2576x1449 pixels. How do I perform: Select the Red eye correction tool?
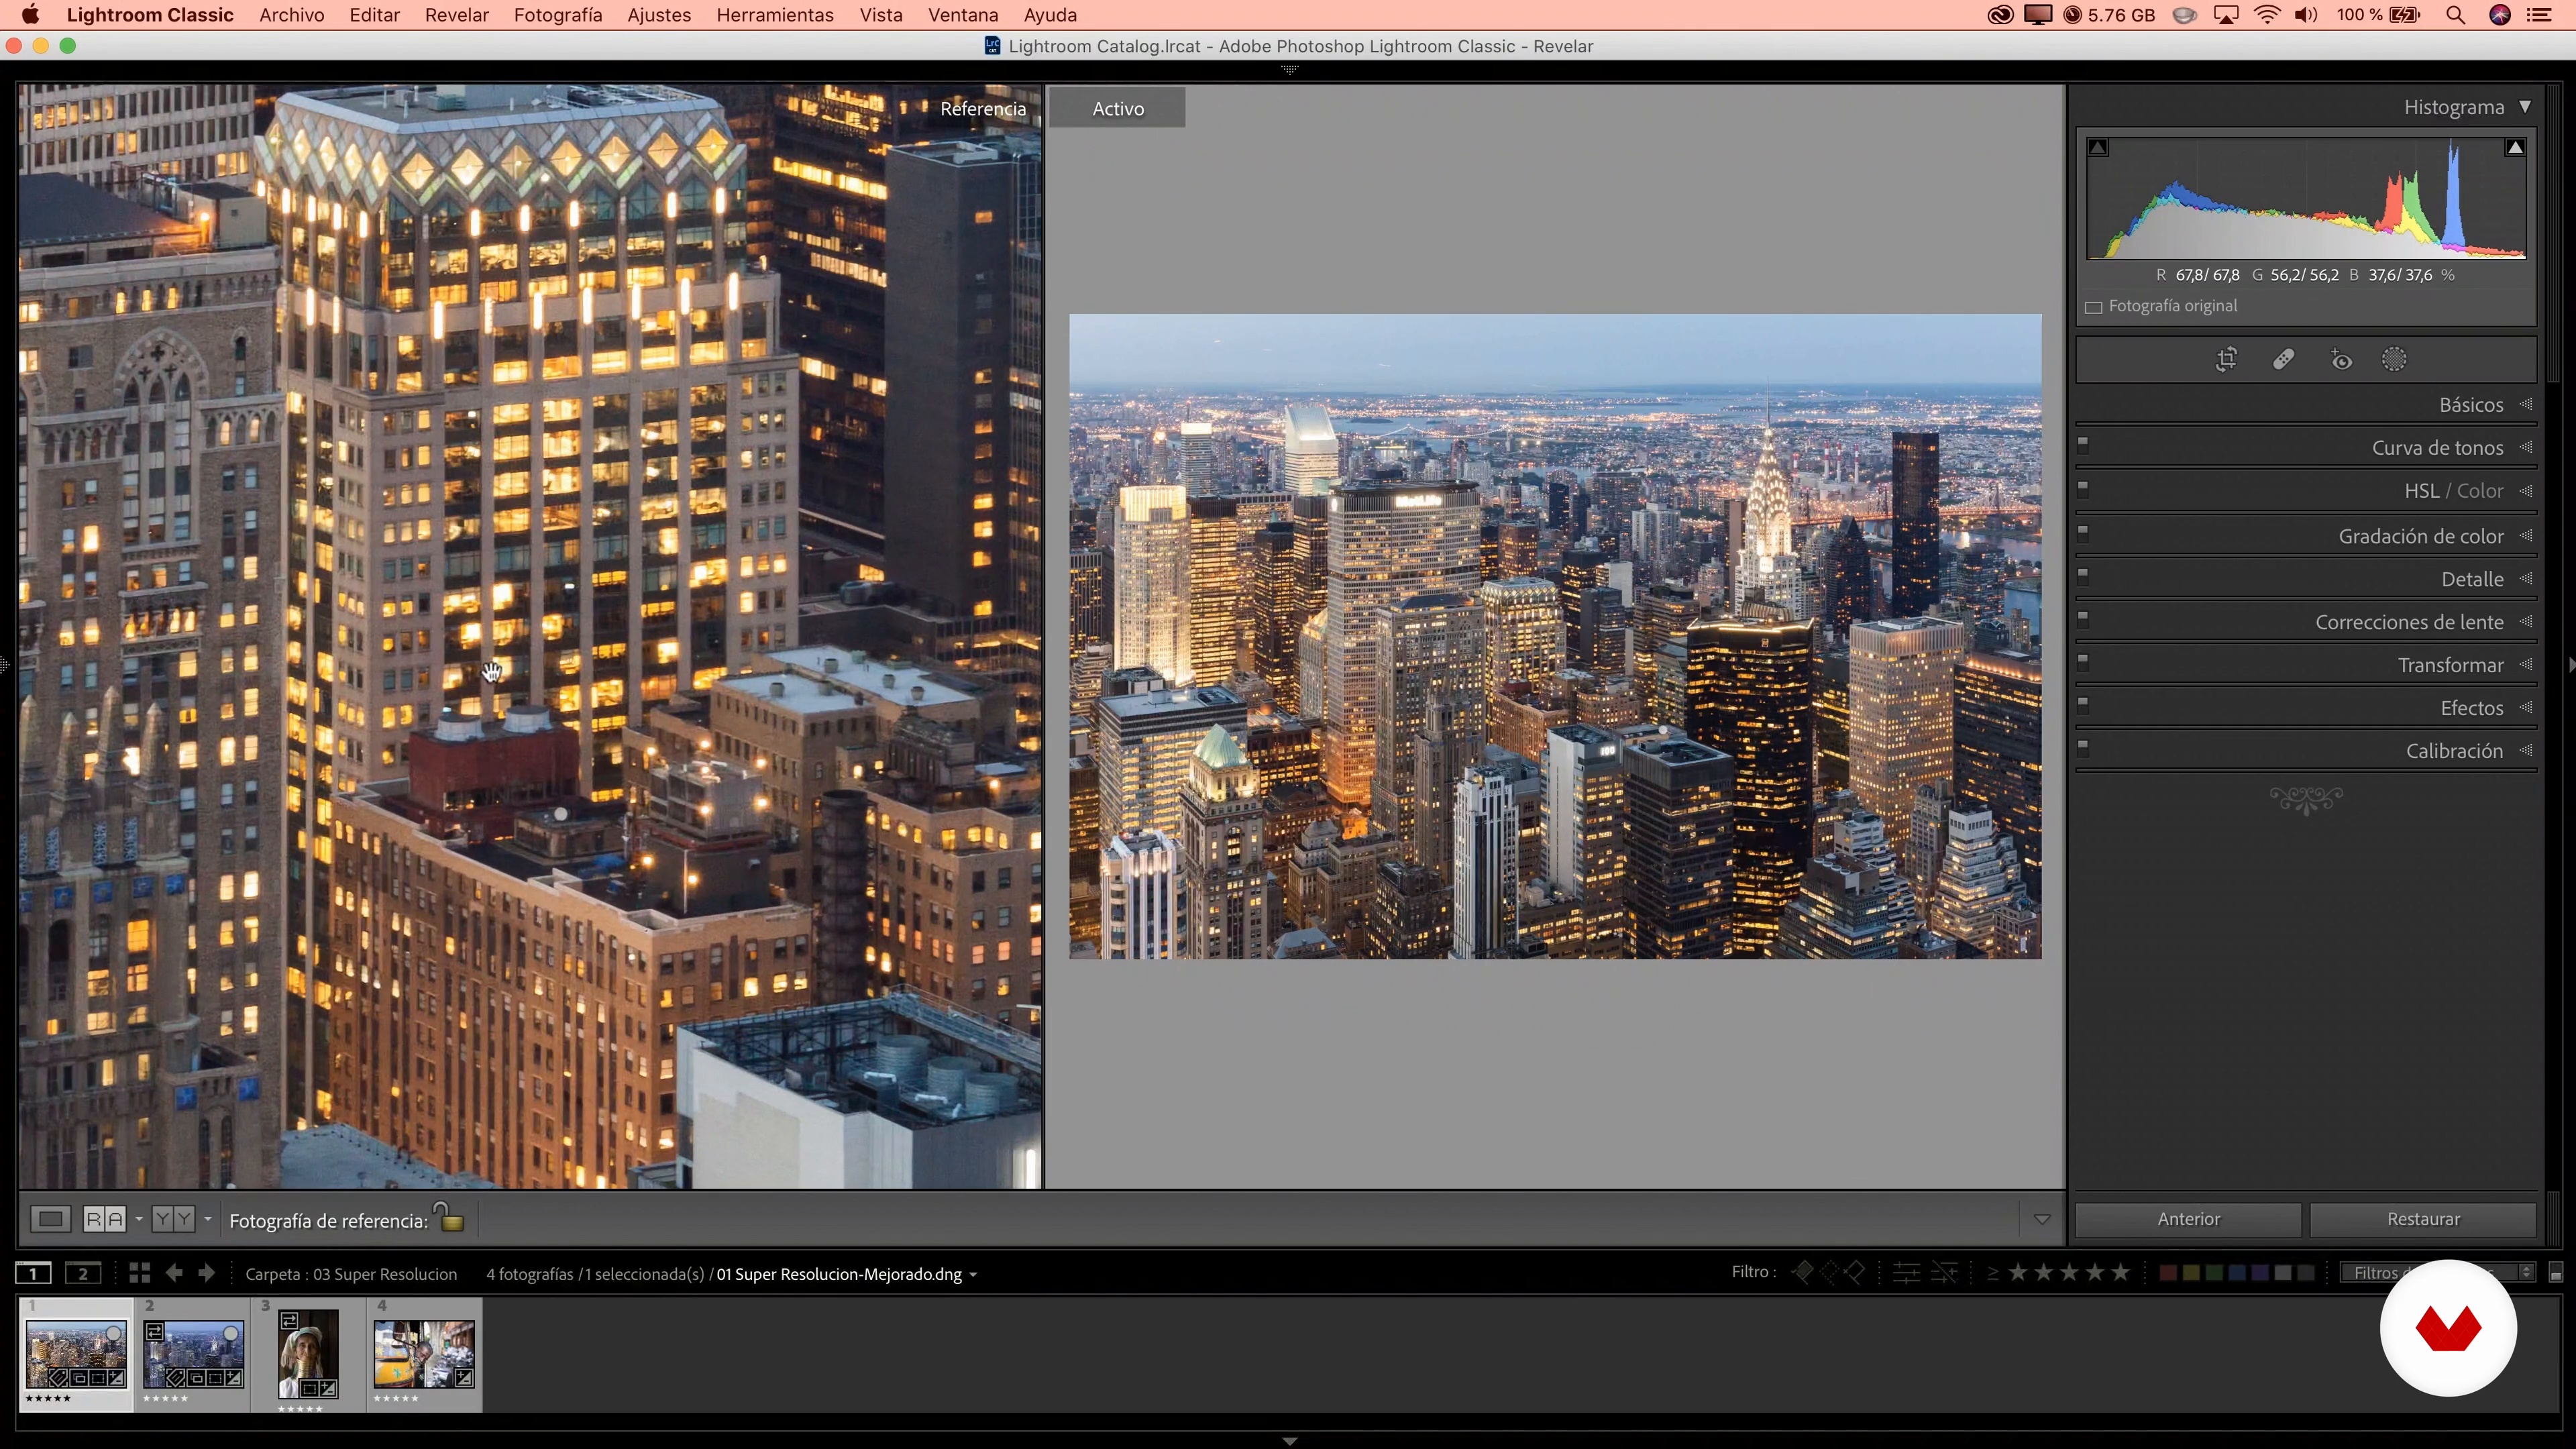click(2341, 360)
